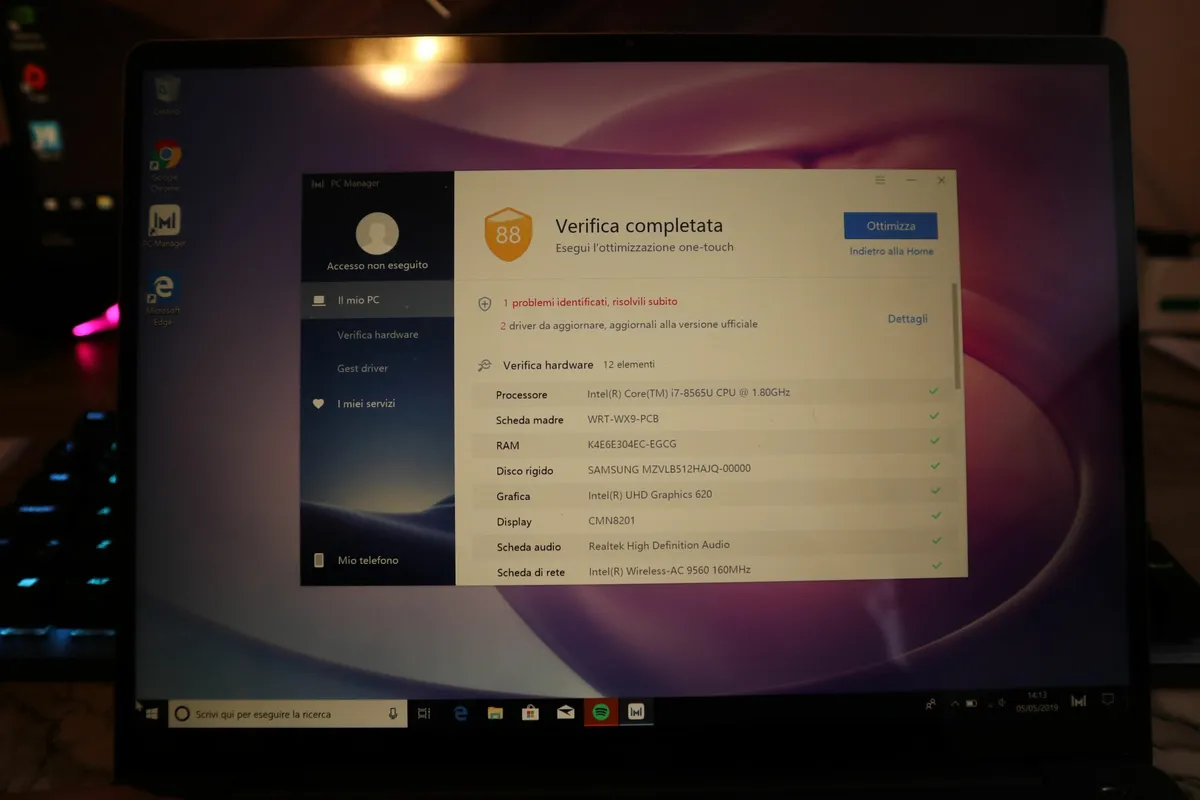Screen dimensions: 1200x800
Task: Open the PC Manager hamburger menu
Action: point(880,180)
